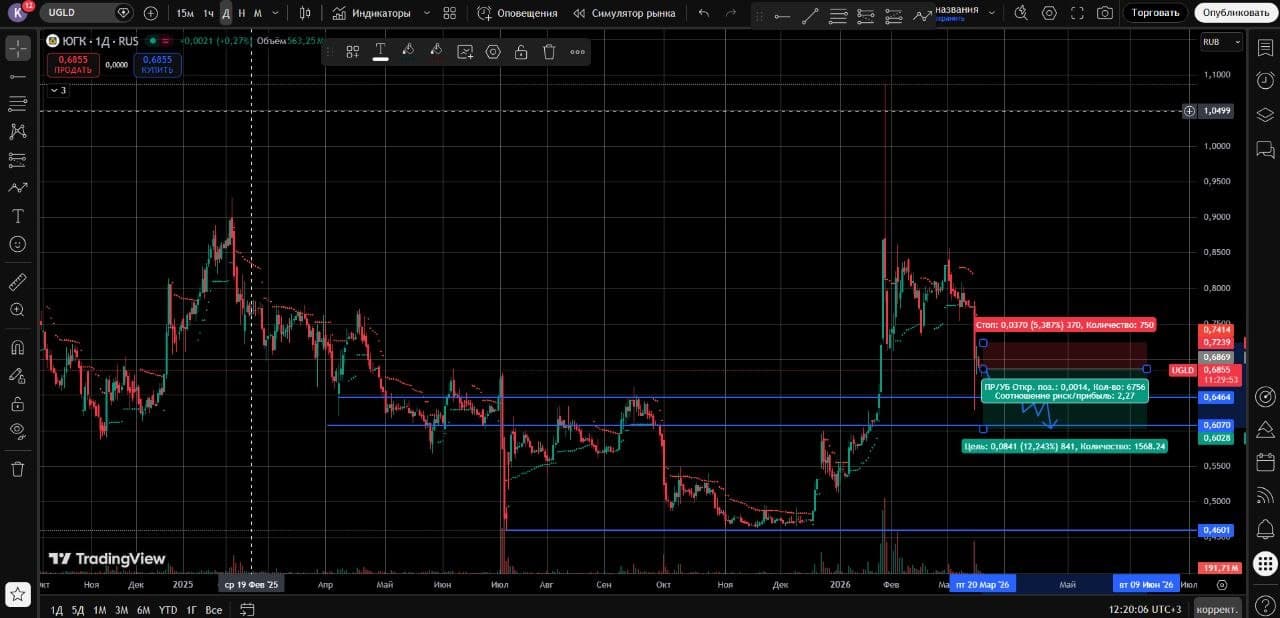Click the UGLD symbol search field
Screen dimensions: 1280x618
coord(80,13)
